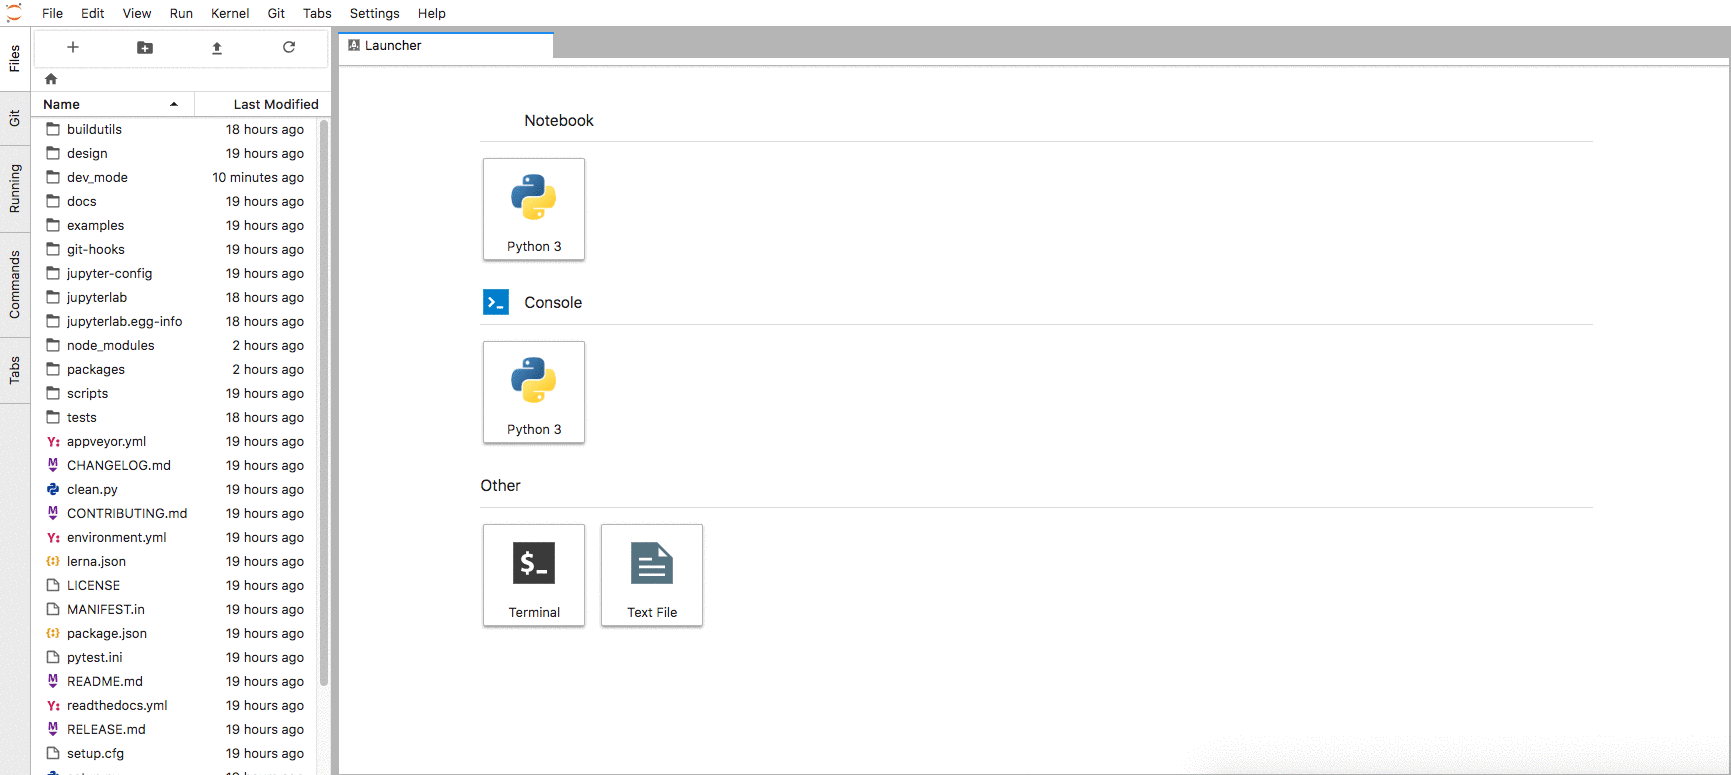Sort files by Last Modified column
This screenshot has height=775, width=1731.
[262, 104]
